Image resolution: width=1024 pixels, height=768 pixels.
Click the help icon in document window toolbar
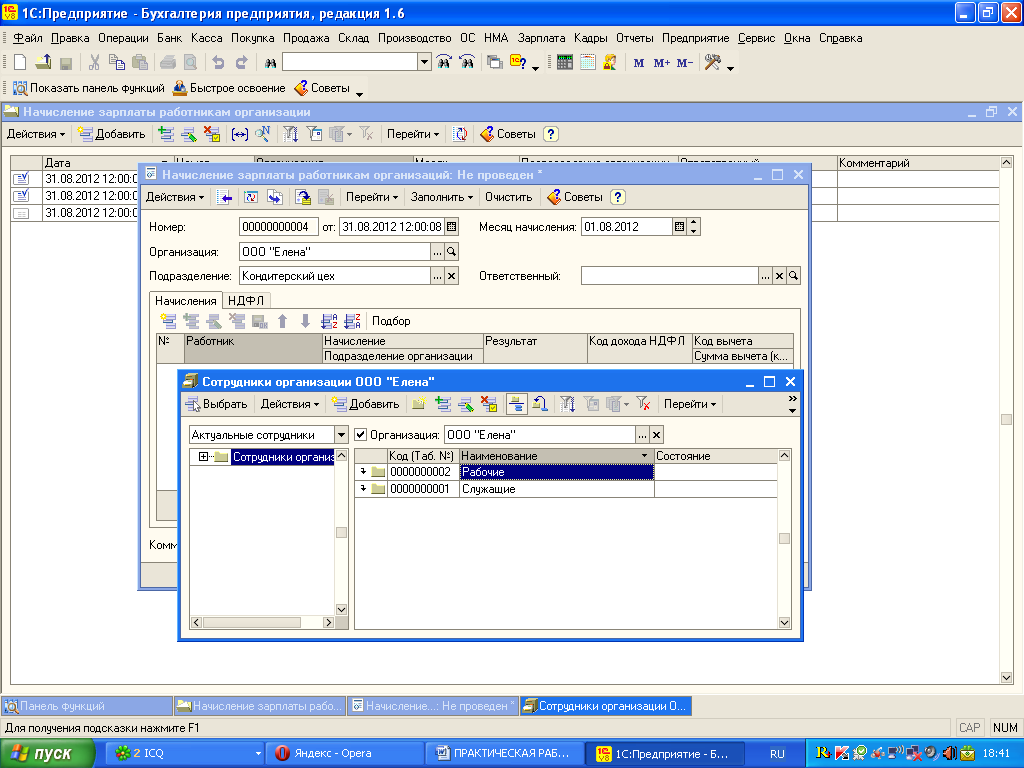click(x=618, y=197)
